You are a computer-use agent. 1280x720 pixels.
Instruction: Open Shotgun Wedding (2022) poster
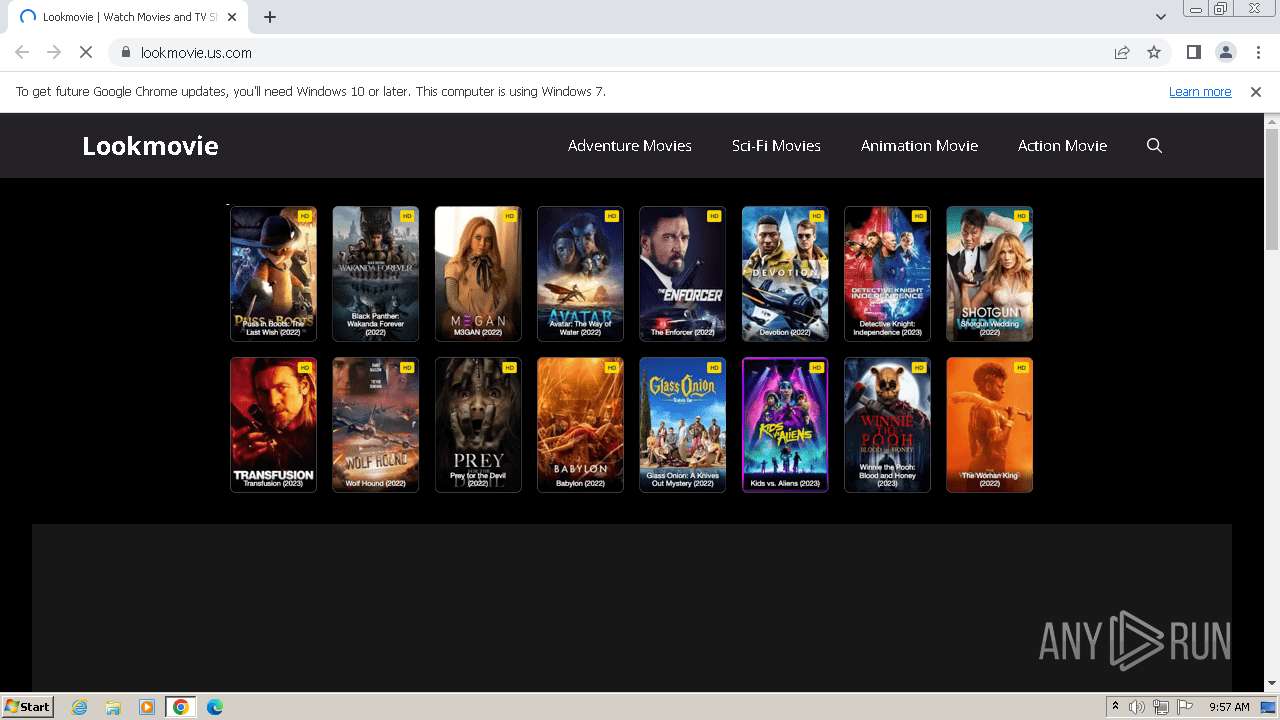989,274
